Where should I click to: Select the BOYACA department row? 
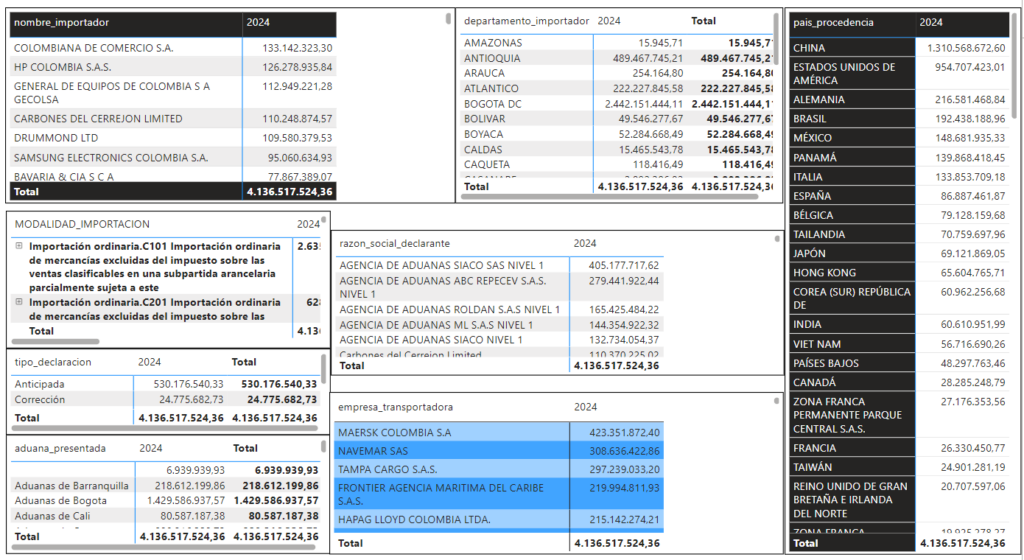click(617, 134)
